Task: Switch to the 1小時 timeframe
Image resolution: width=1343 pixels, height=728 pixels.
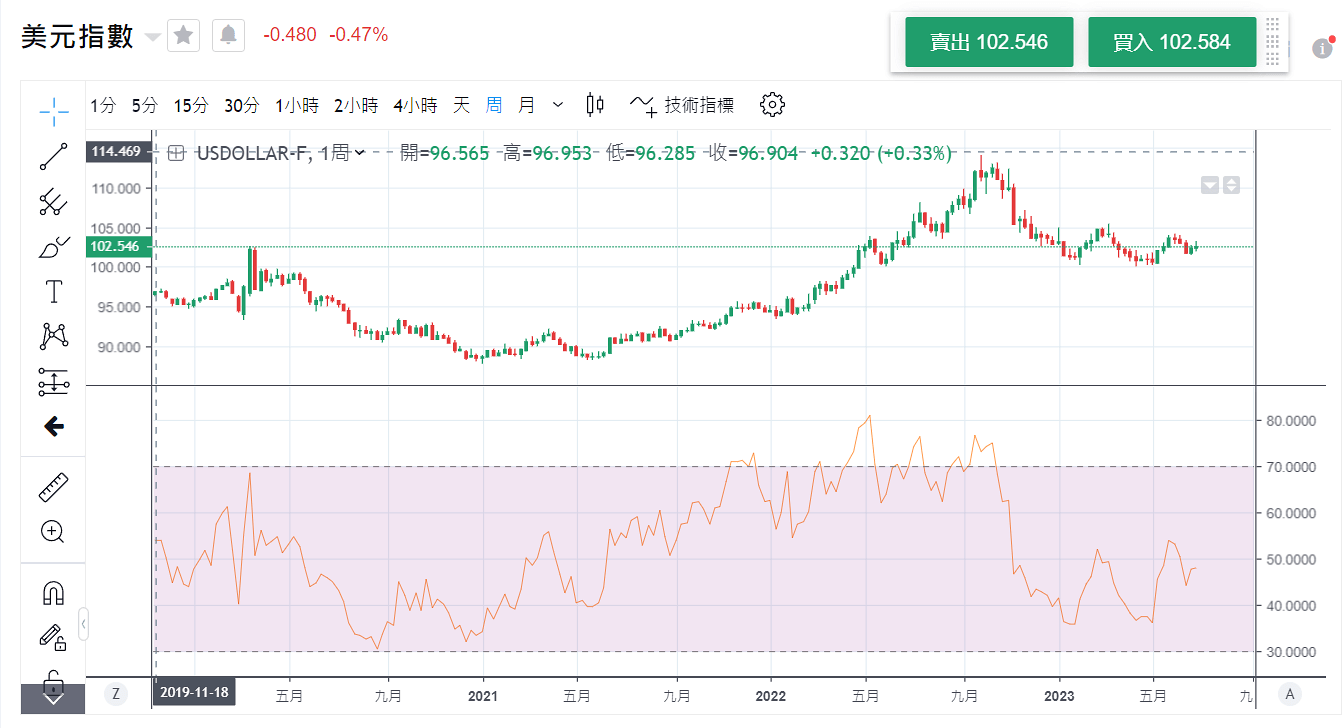Action: [297, 105]
